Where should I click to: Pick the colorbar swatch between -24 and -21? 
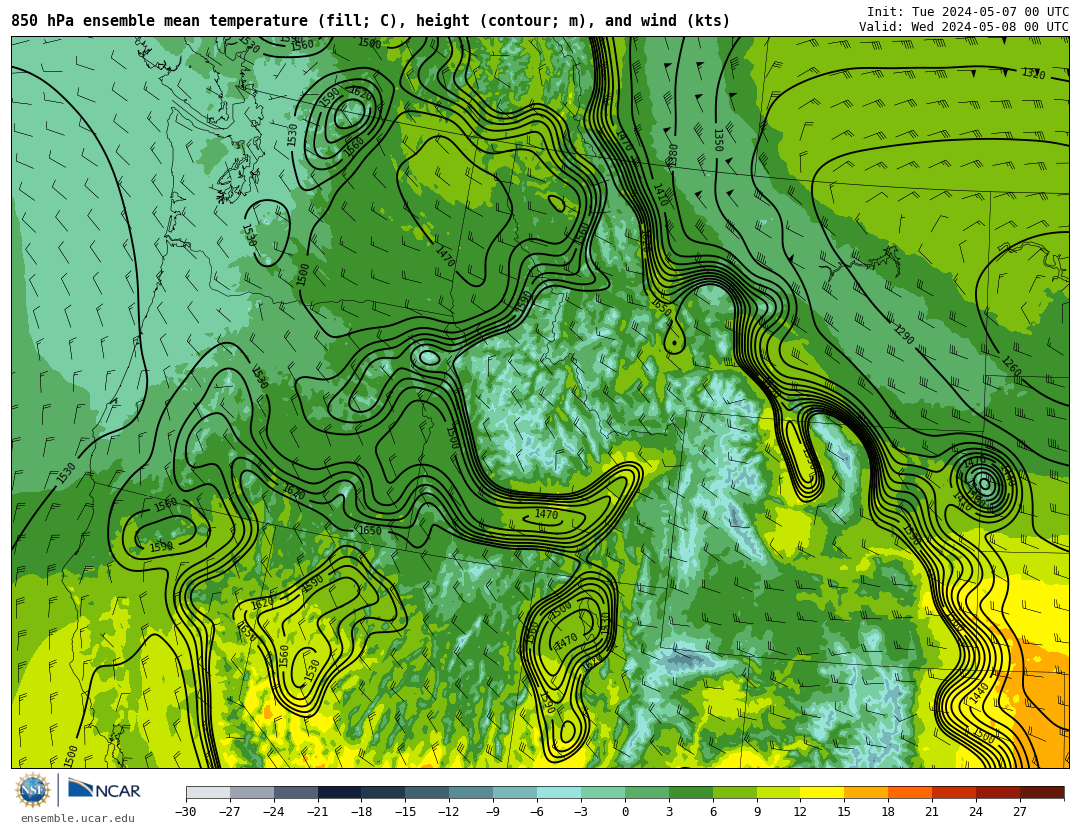coord(296,792)
